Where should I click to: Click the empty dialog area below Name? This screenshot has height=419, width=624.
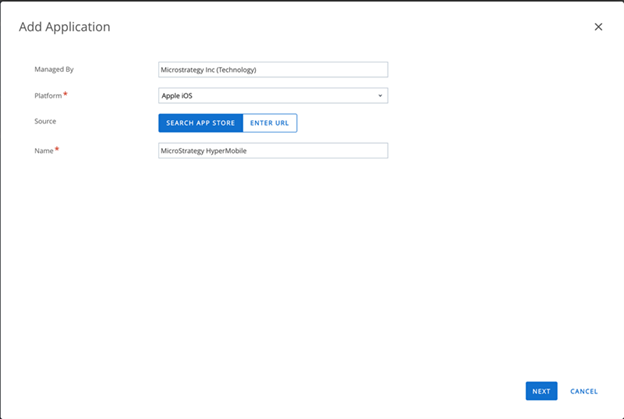coord(300,270)
